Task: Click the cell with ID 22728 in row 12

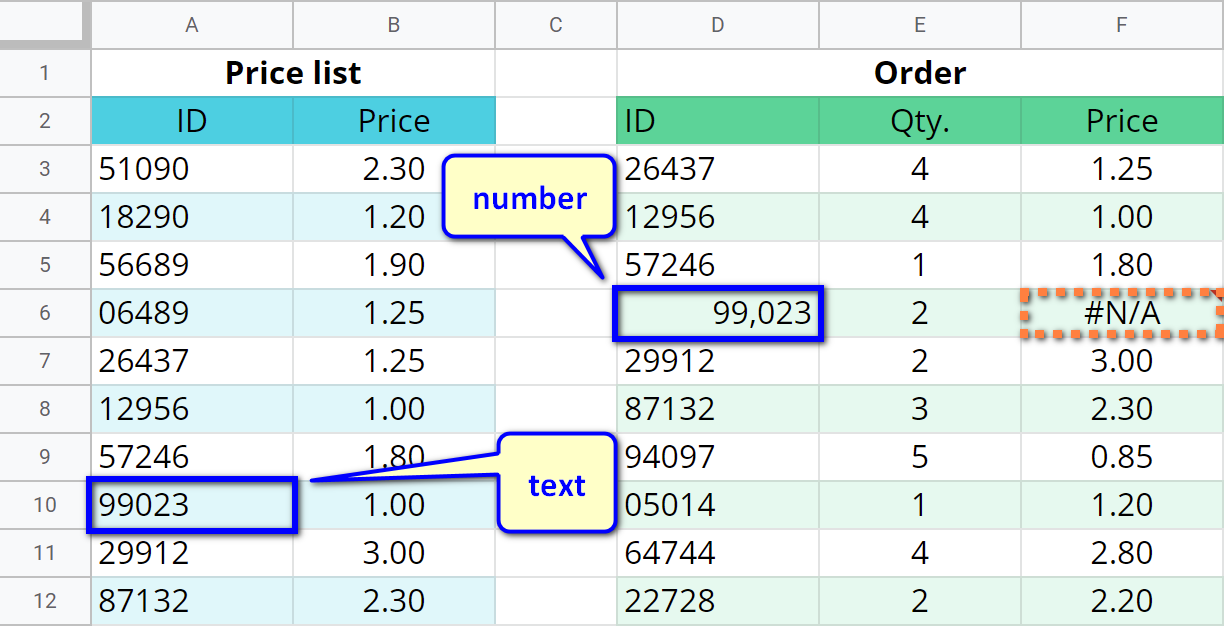Action: point(717,601)
